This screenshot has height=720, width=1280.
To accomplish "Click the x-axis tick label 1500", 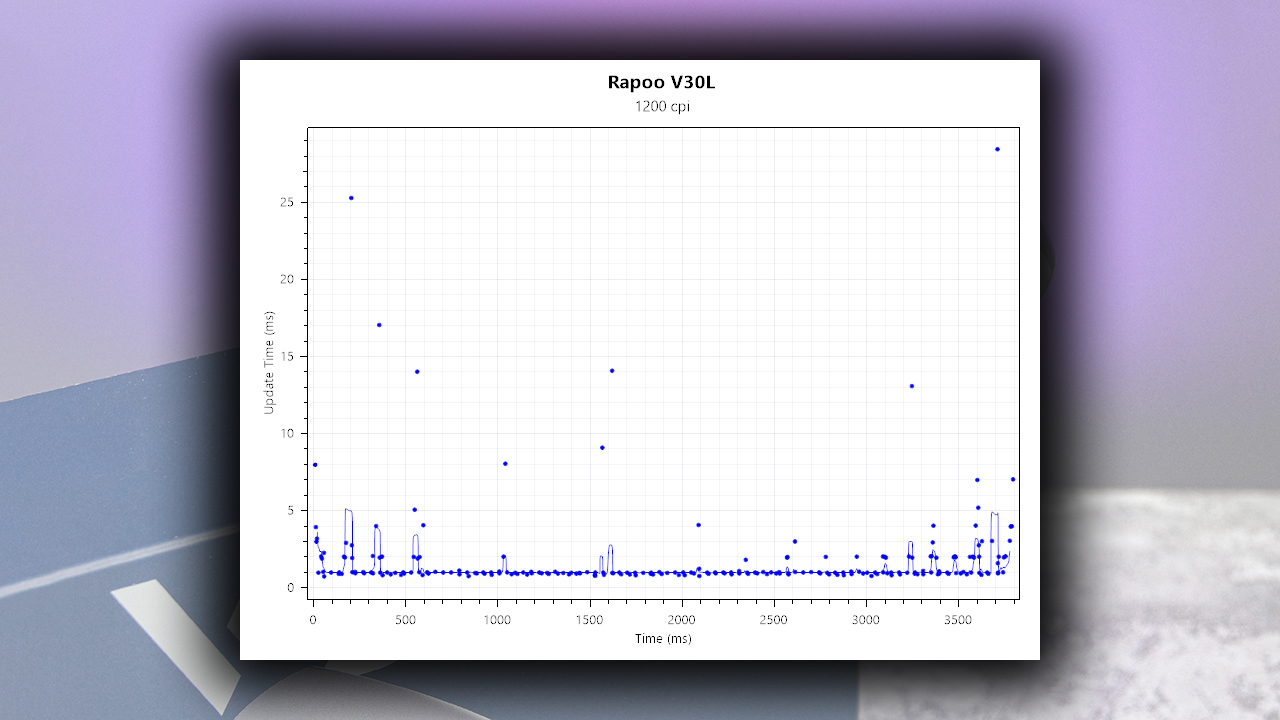I will click(x=589, y=620).
